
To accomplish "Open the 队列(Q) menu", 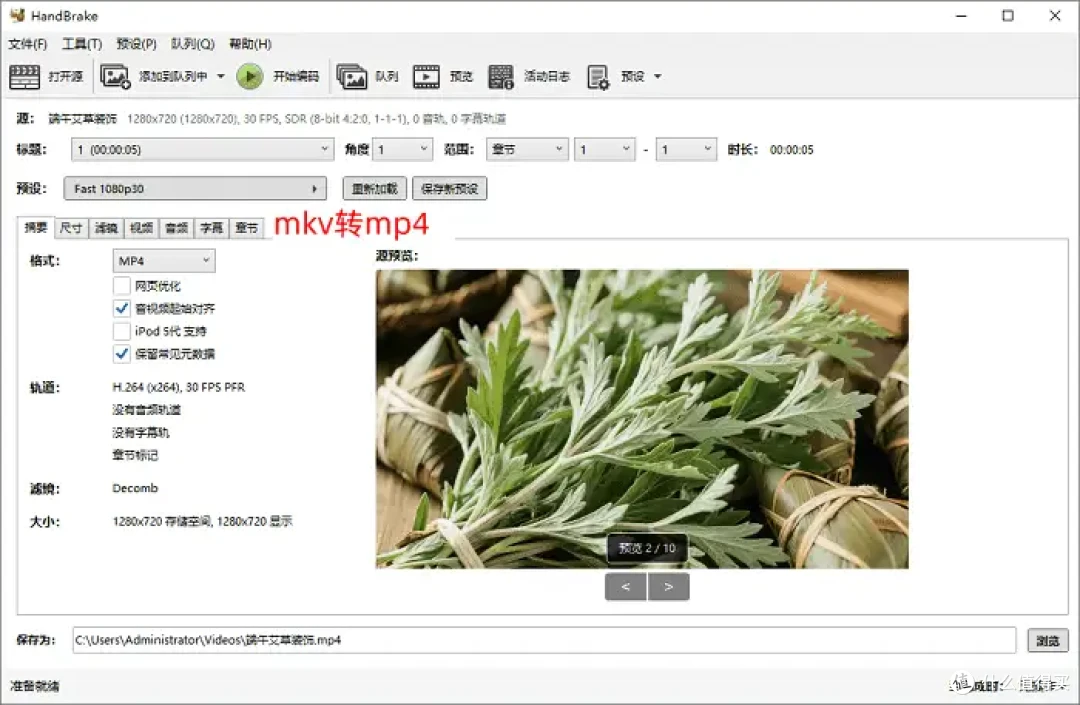I will click(193, 44).
